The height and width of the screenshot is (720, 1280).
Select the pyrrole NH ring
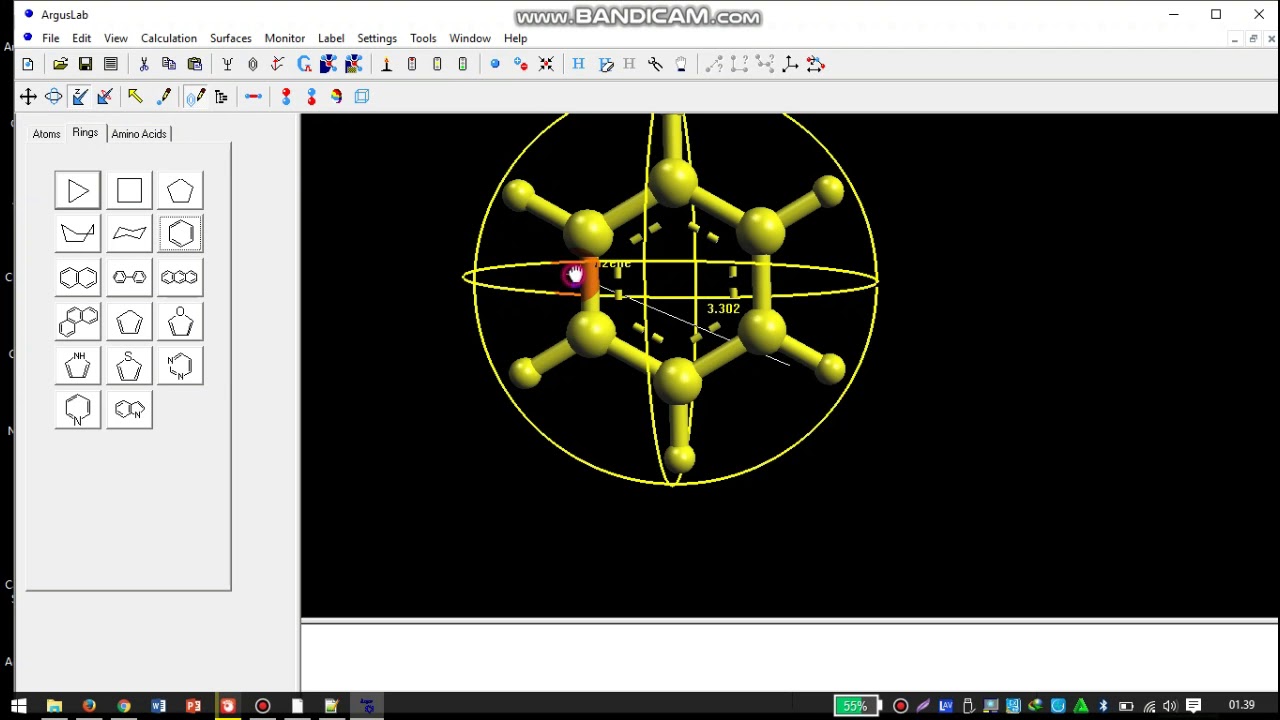tap(78, 366)
